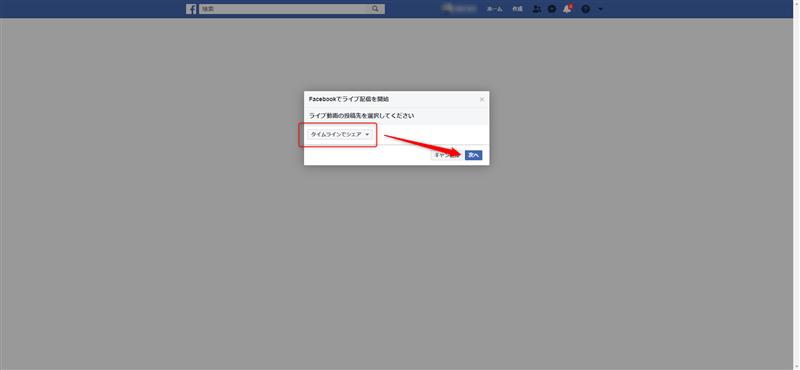Click the small arrow beside タイムラインでシェア

(x=367, y=135)
